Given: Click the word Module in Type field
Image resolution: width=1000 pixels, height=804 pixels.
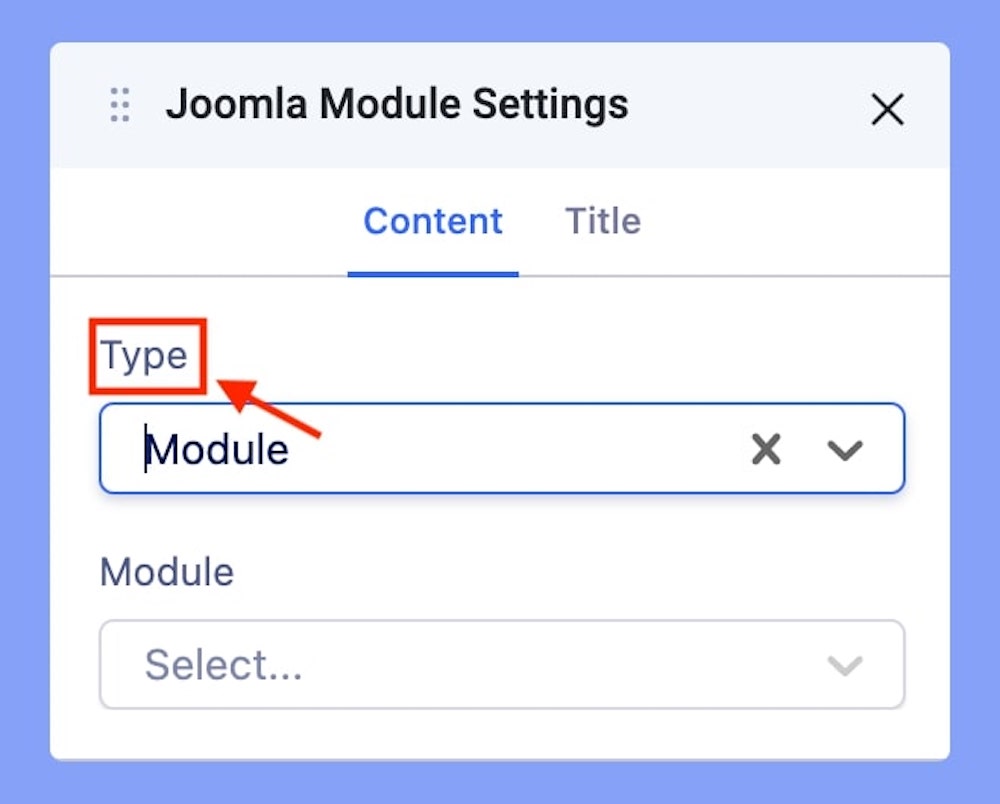Looking at the screenshot, I should (218, 450).
